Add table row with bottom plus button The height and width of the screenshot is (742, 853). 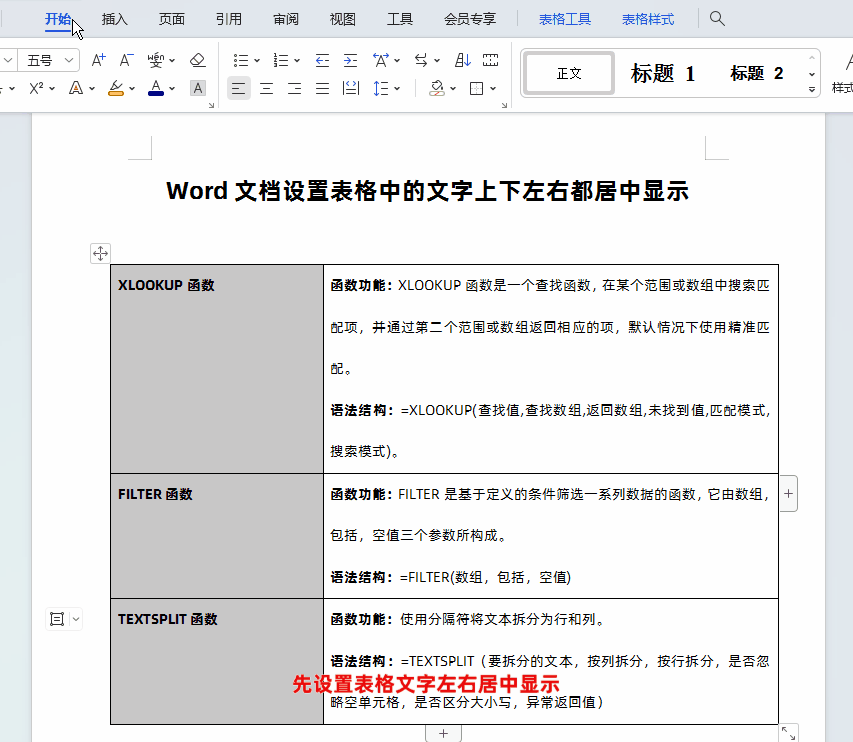tap(443, 733)
